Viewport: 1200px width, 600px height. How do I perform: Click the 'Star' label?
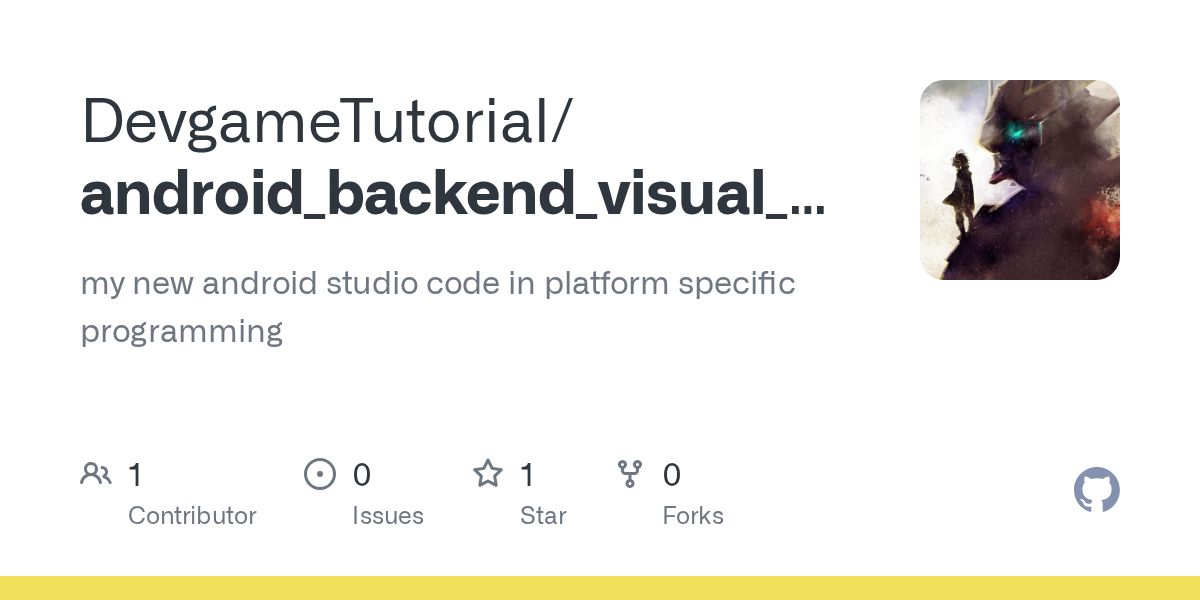point(543,516)
